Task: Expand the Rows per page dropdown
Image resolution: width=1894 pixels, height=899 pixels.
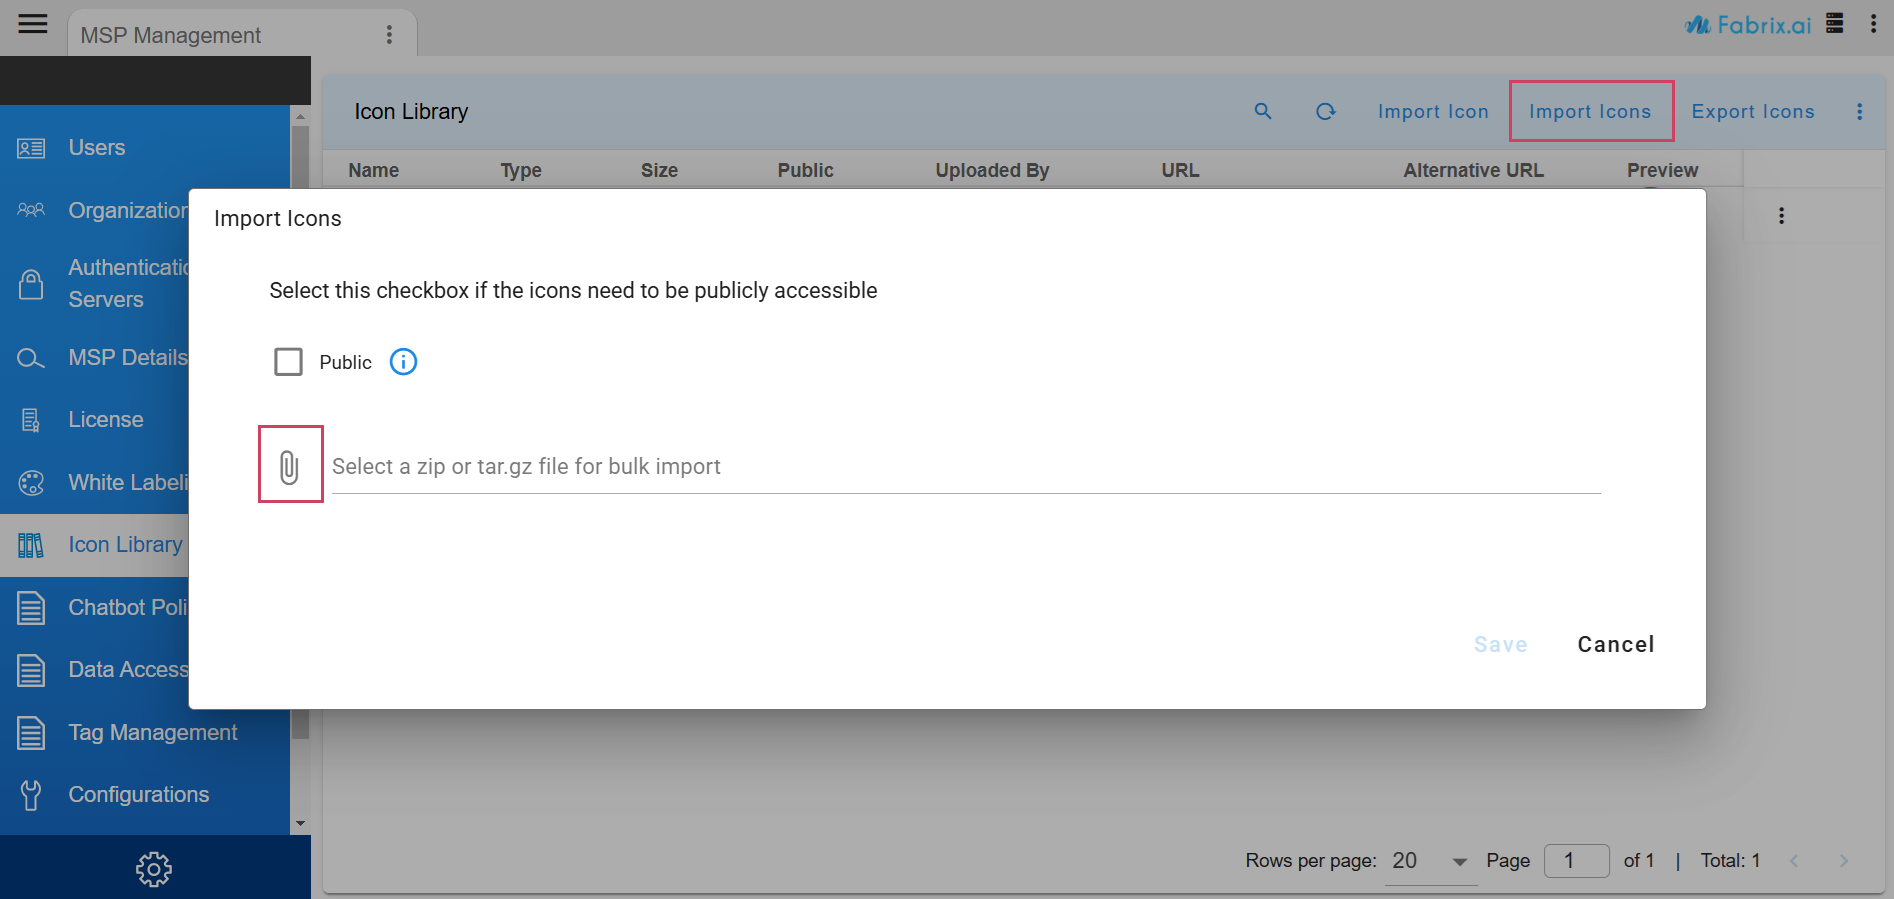Action: tap(1459, 861)
